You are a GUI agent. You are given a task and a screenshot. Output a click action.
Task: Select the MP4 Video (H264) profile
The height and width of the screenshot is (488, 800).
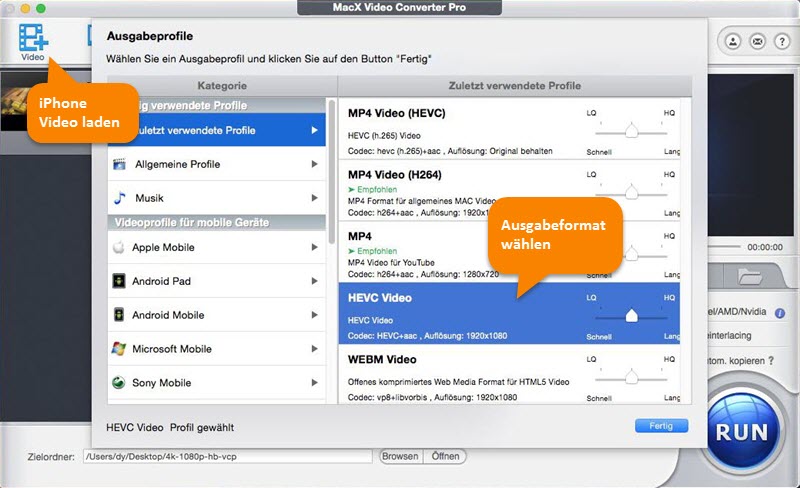[x=509, y=190]
